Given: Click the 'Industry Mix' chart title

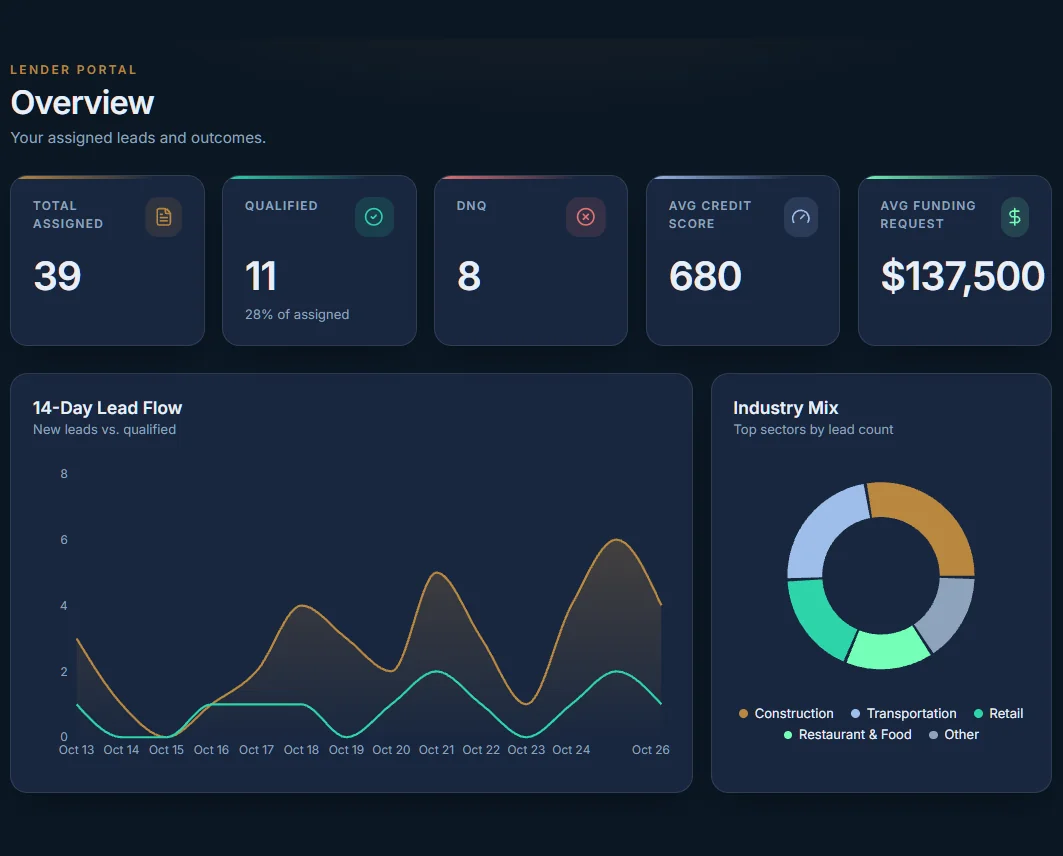Looking at the screenshot, I should tap(786, 408).
